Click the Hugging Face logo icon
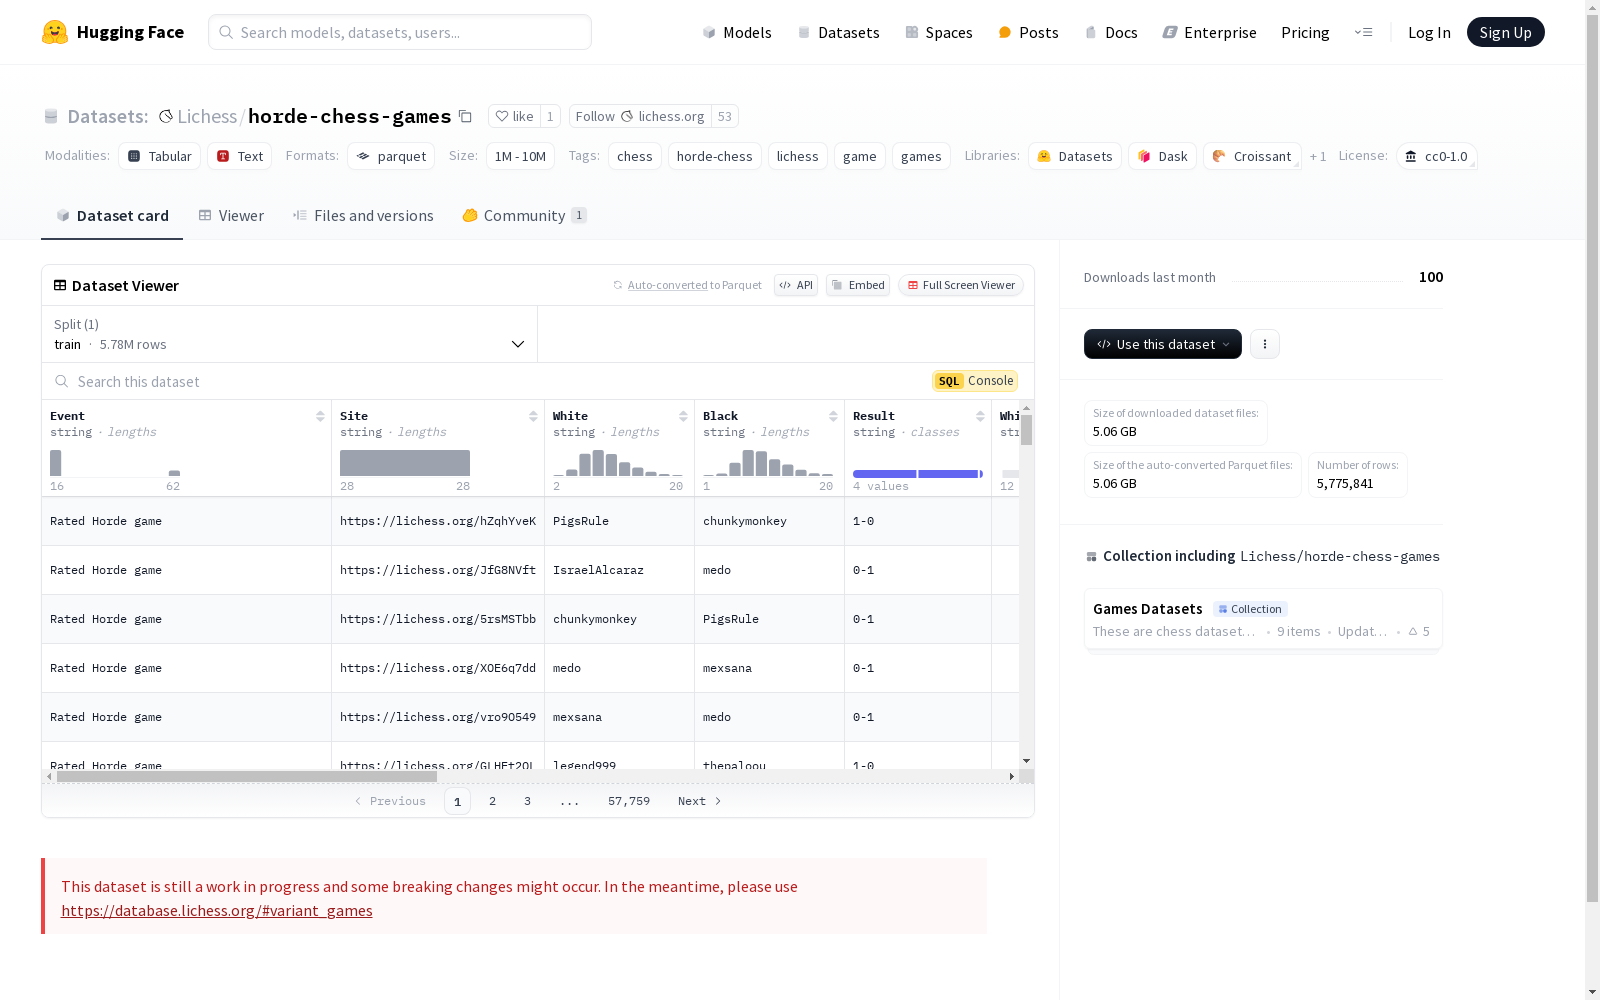 55,32
